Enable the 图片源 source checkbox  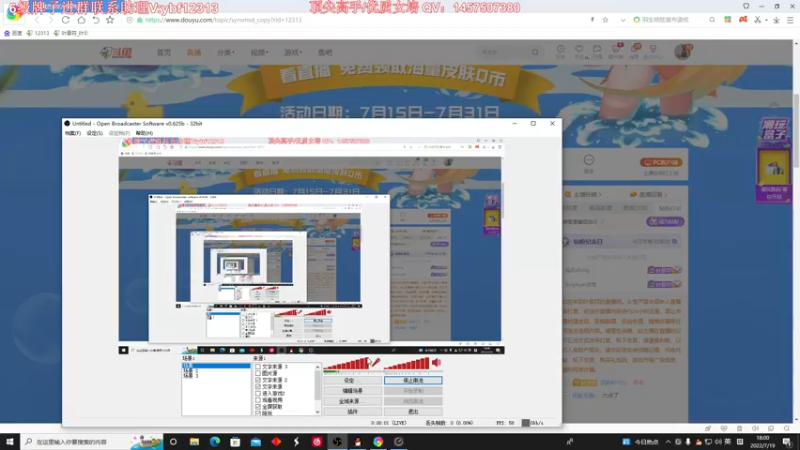coord(258,373)
